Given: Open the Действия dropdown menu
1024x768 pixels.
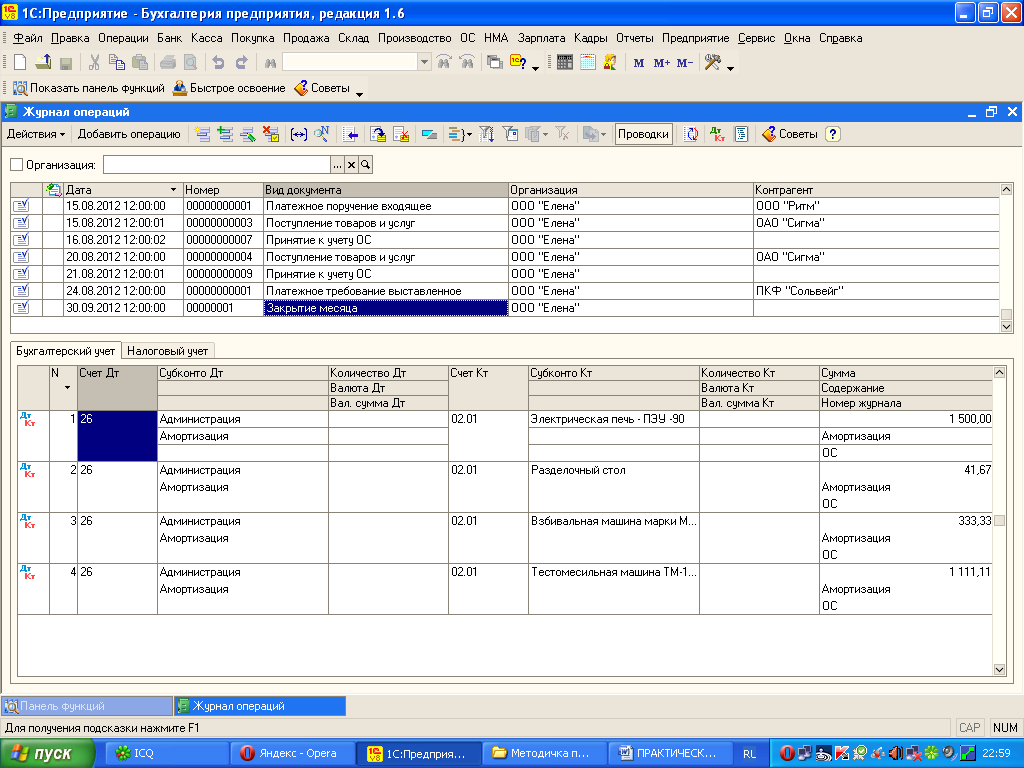Looking at the screenshot, I should [x=36, y=135].
